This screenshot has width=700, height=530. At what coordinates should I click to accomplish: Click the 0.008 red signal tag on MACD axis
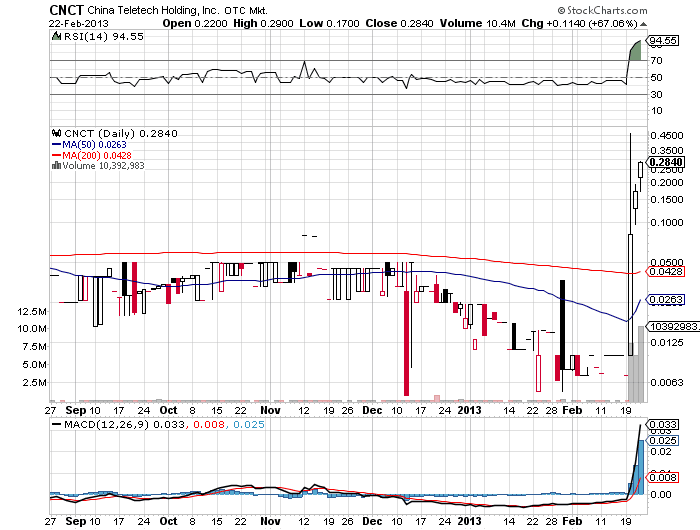[x=663, y=477]
